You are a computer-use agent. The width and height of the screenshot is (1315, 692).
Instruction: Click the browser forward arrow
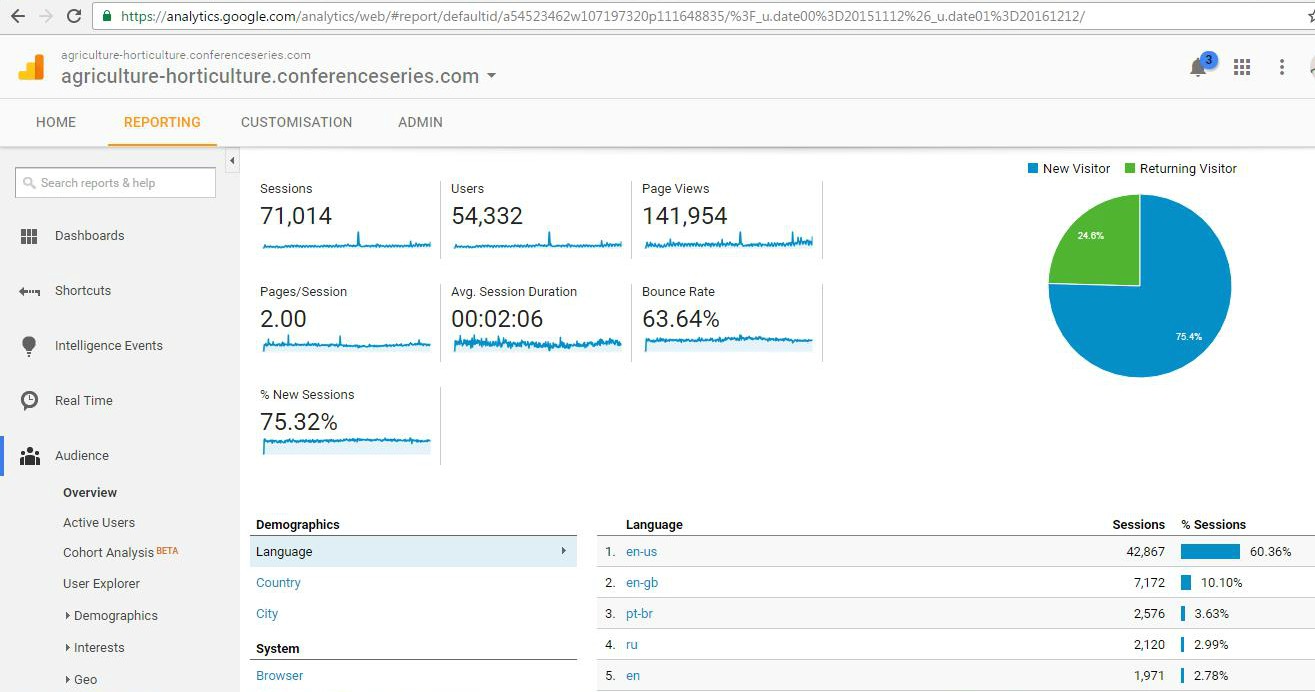[x=46, y=16]
